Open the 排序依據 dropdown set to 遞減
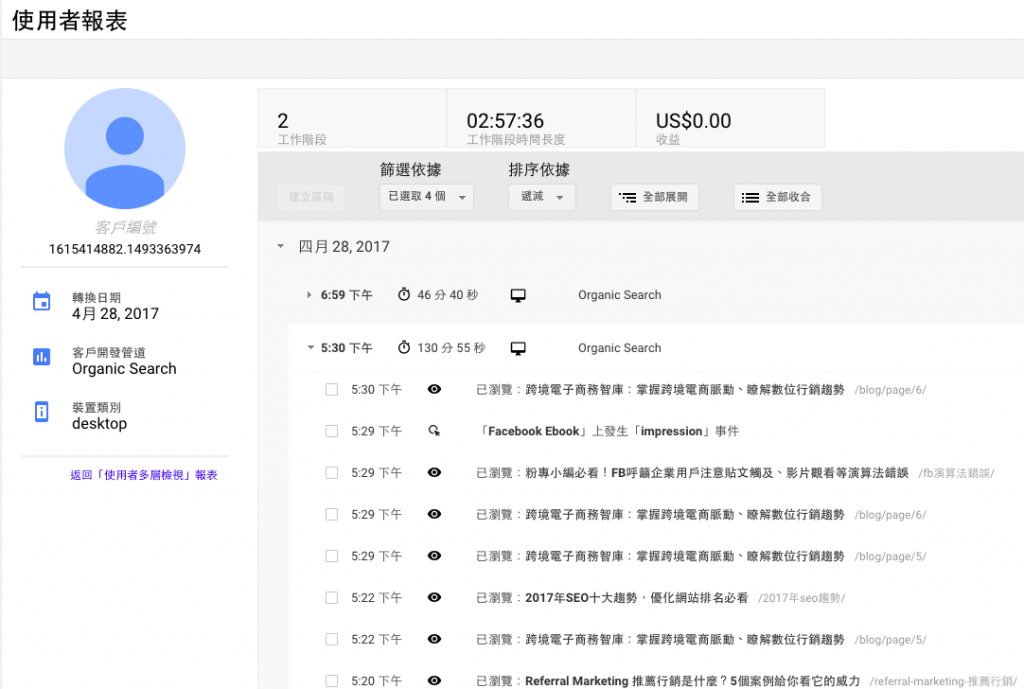Image resolution: width=1024 pixels, height=689 pixels. pyautogui.click(x=542, y=197)
